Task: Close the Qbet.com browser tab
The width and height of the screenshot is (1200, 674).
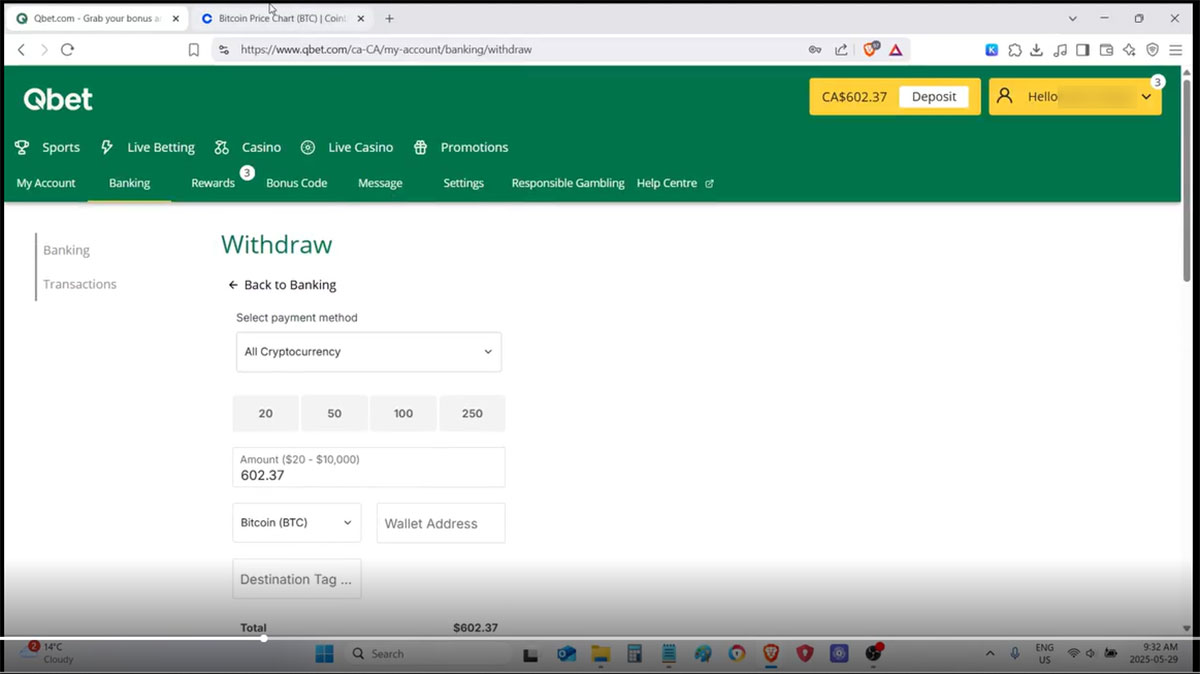Action: point(175,18)
